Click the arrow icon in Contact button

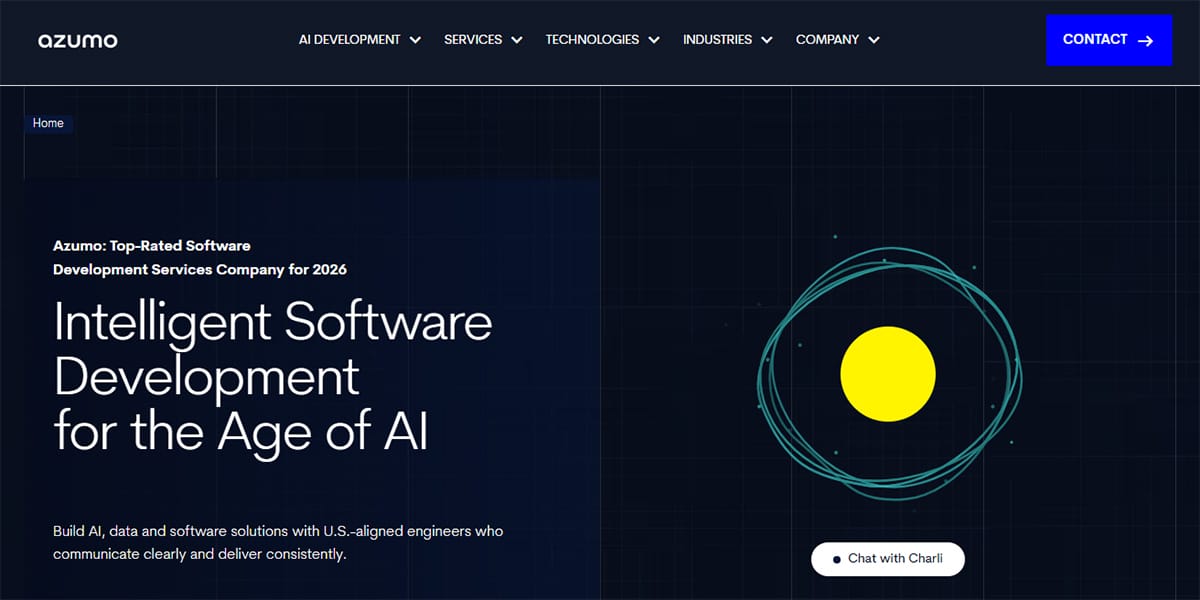click(1146, 40)
